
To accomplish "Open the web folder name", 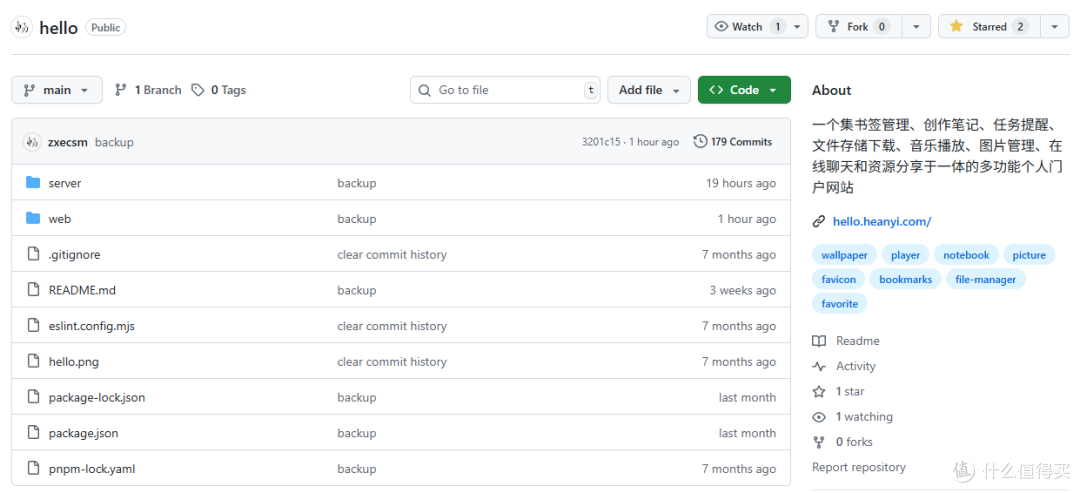I will [x=60, y=219].
